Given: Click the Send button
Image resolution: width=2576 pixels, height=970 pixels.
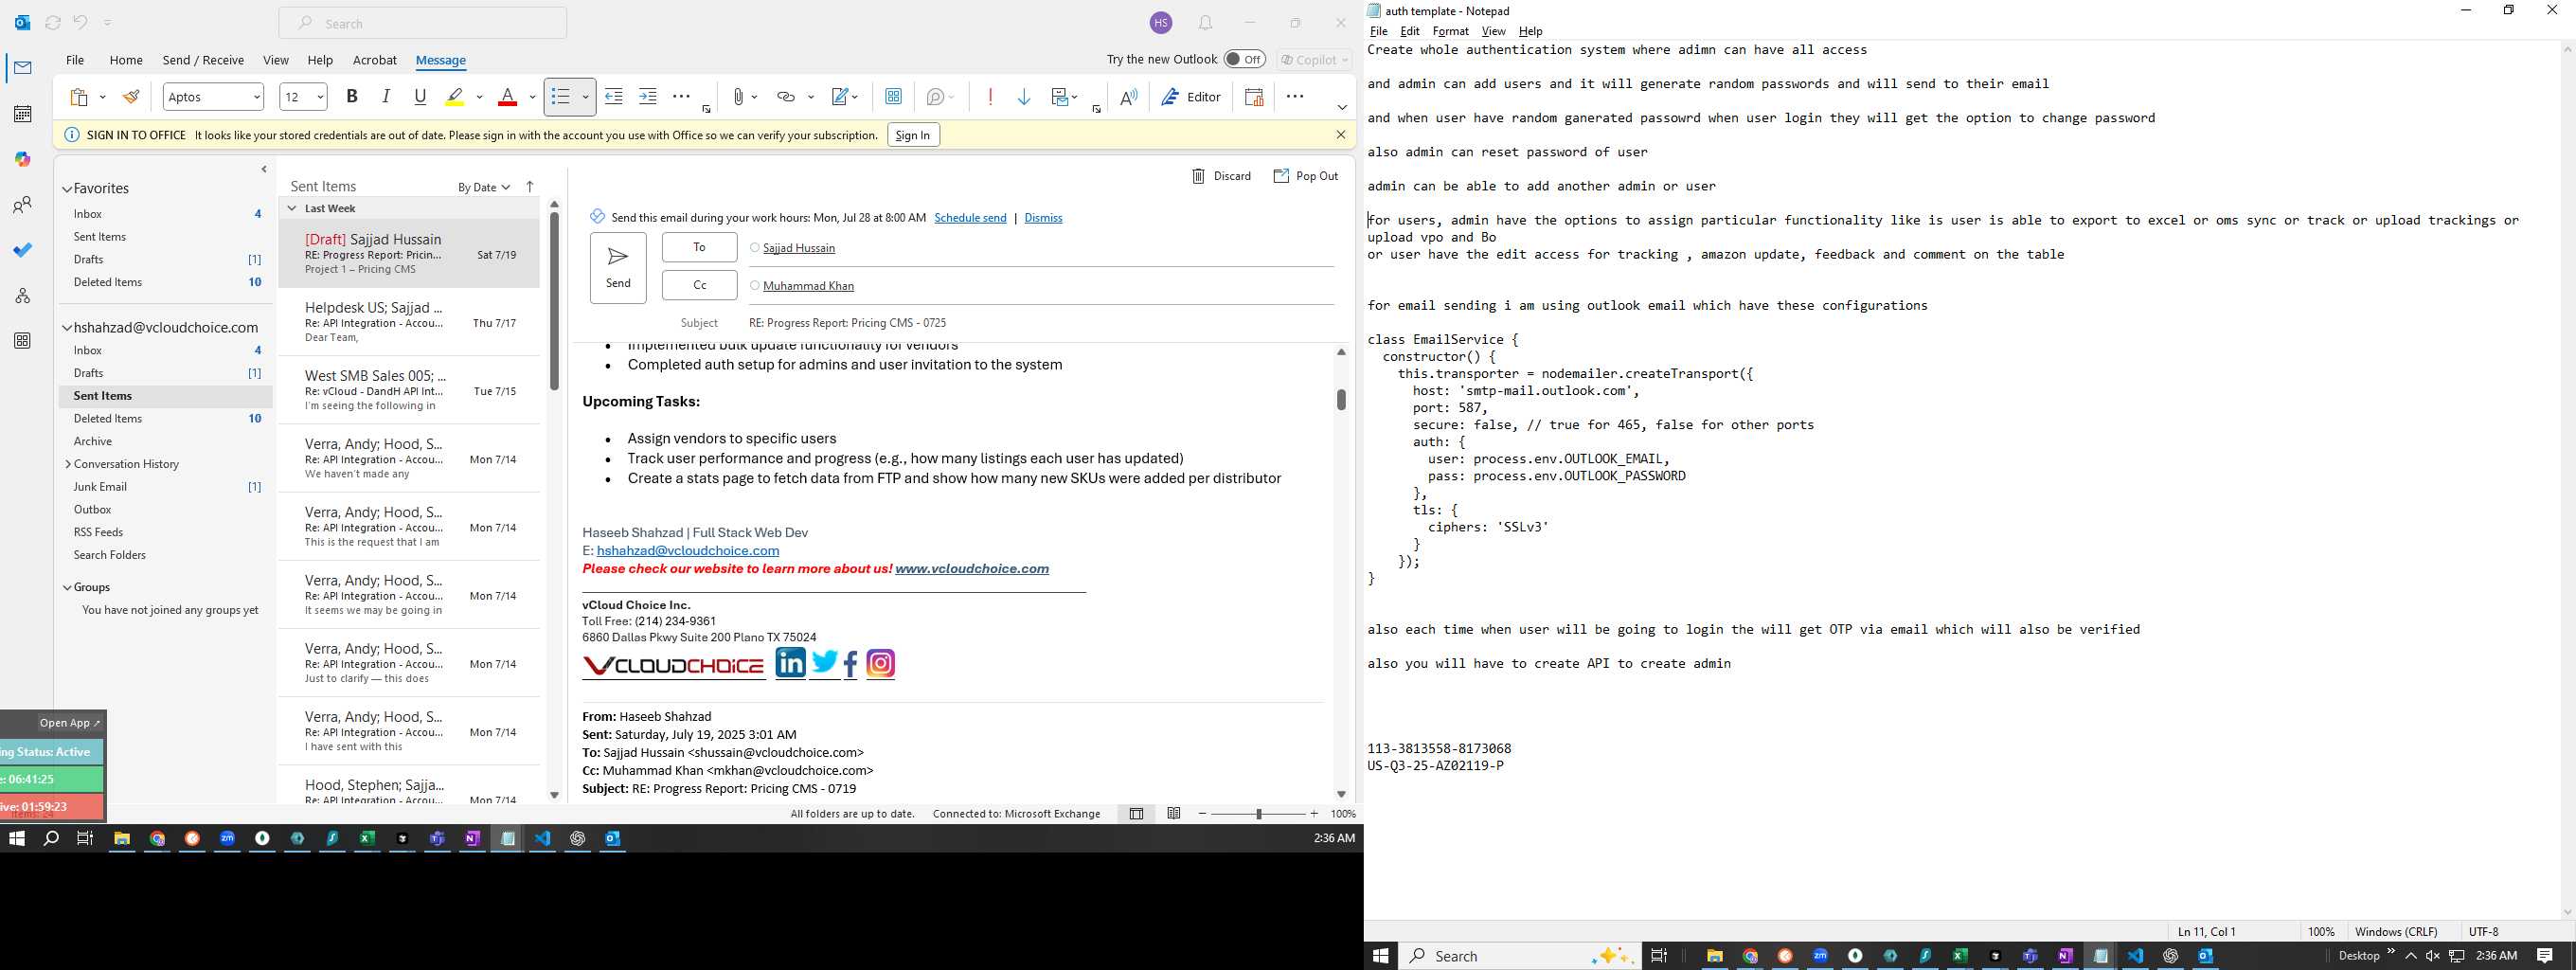Looking at the screenshot, I should (x=618, y=268).
